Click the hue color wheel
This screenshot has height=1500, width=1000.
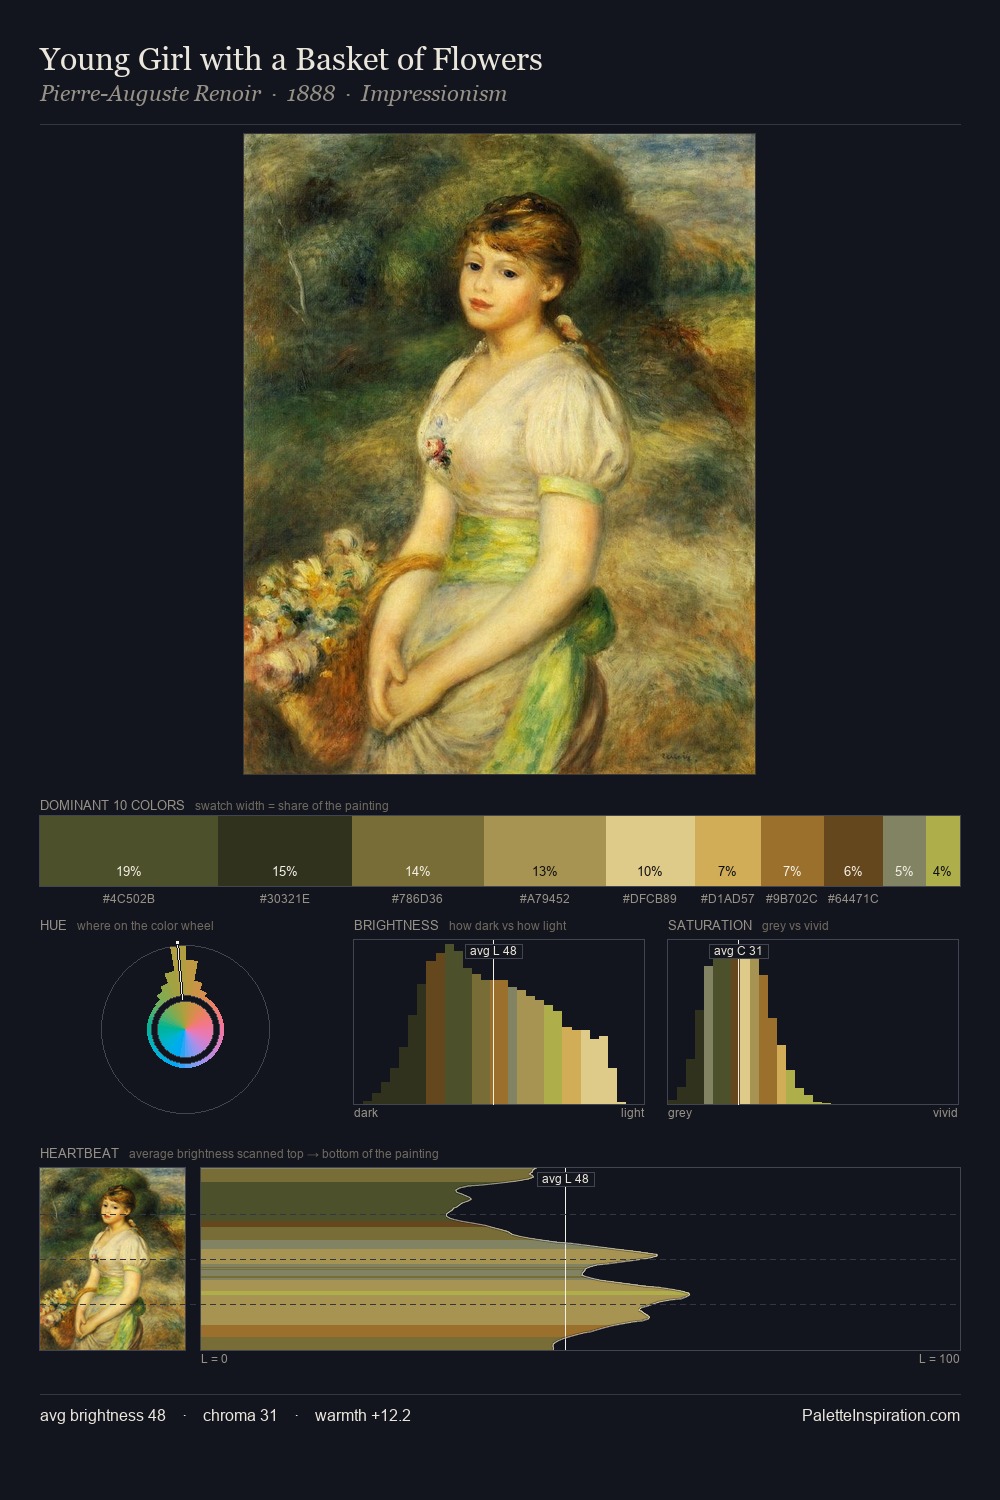(x=185, y=1029)
